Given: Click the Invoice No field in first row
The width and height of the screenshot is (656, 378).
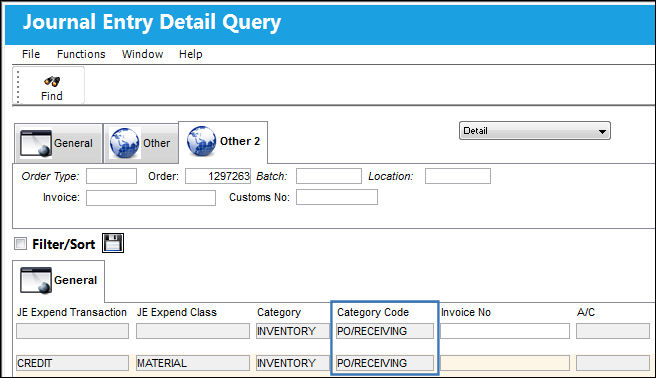Looking at the screenshot, I should 505,331.
